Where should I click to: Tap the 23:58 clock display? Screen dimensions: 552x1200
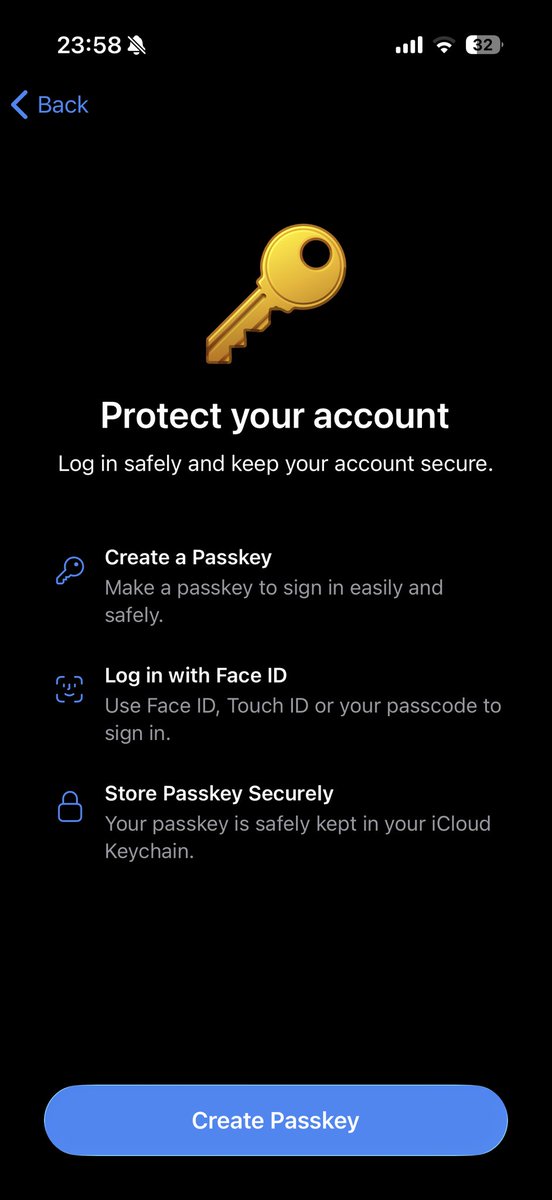89,45
